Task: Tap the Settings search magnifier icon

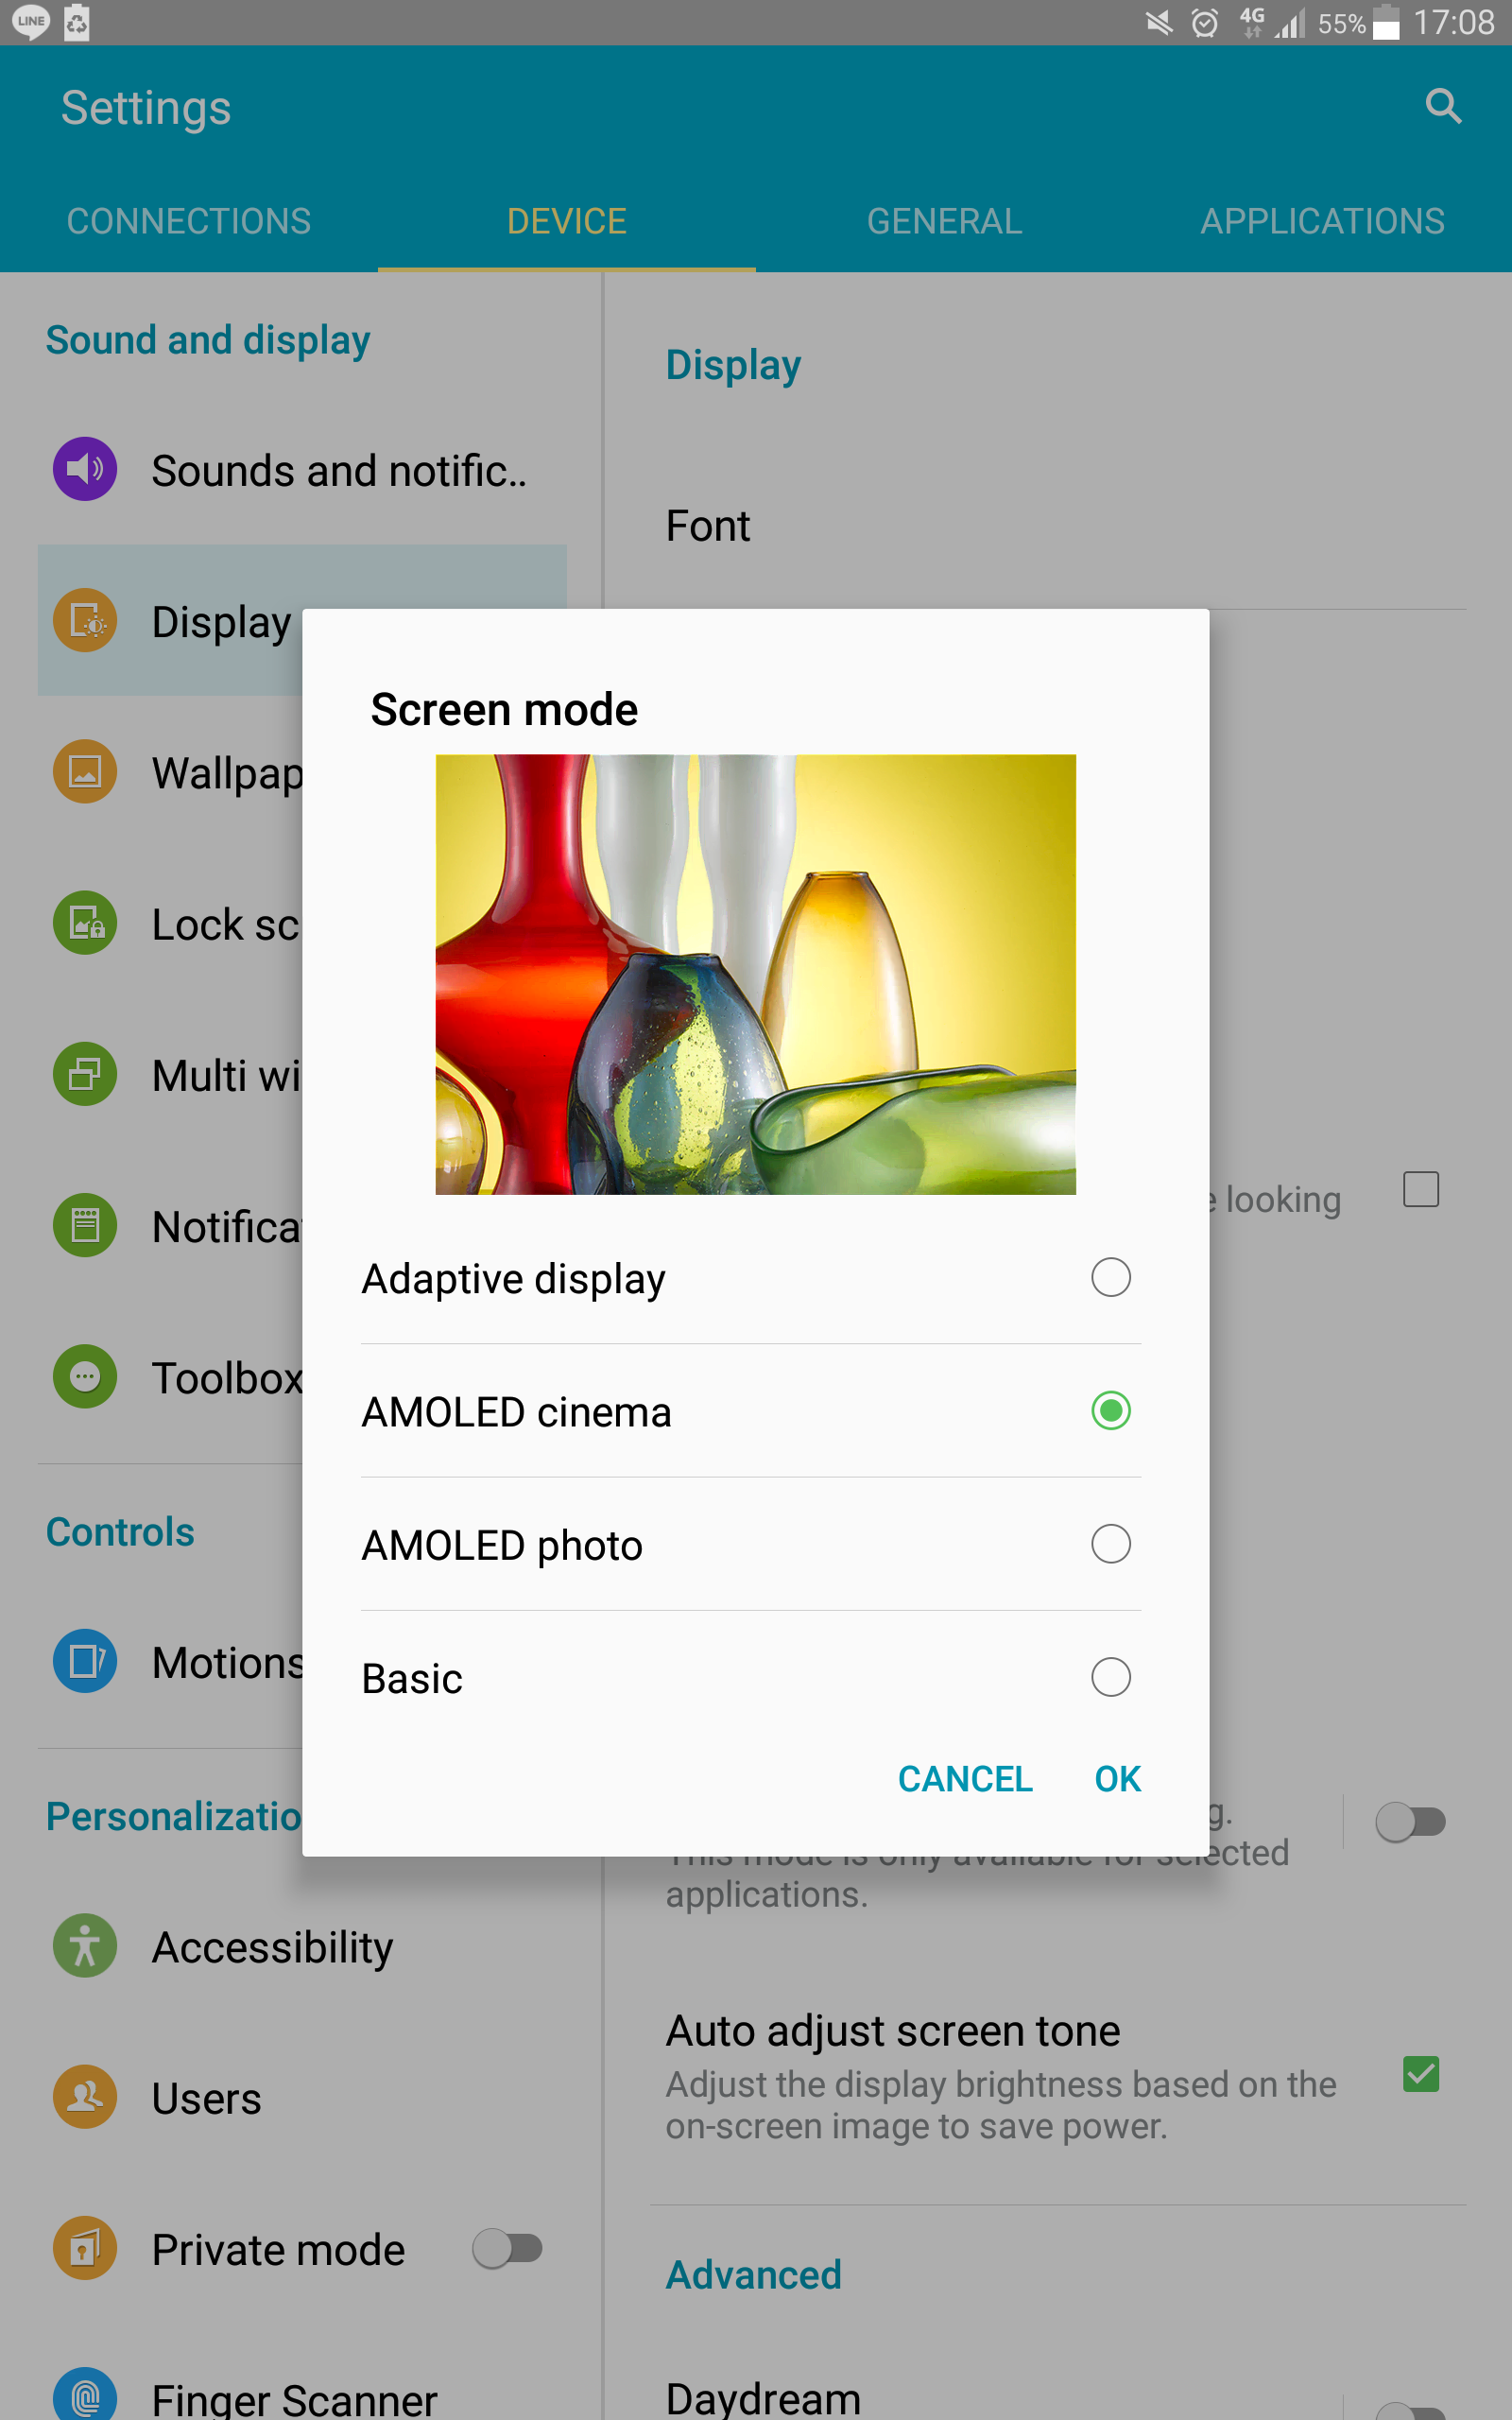Action: 1442,106
